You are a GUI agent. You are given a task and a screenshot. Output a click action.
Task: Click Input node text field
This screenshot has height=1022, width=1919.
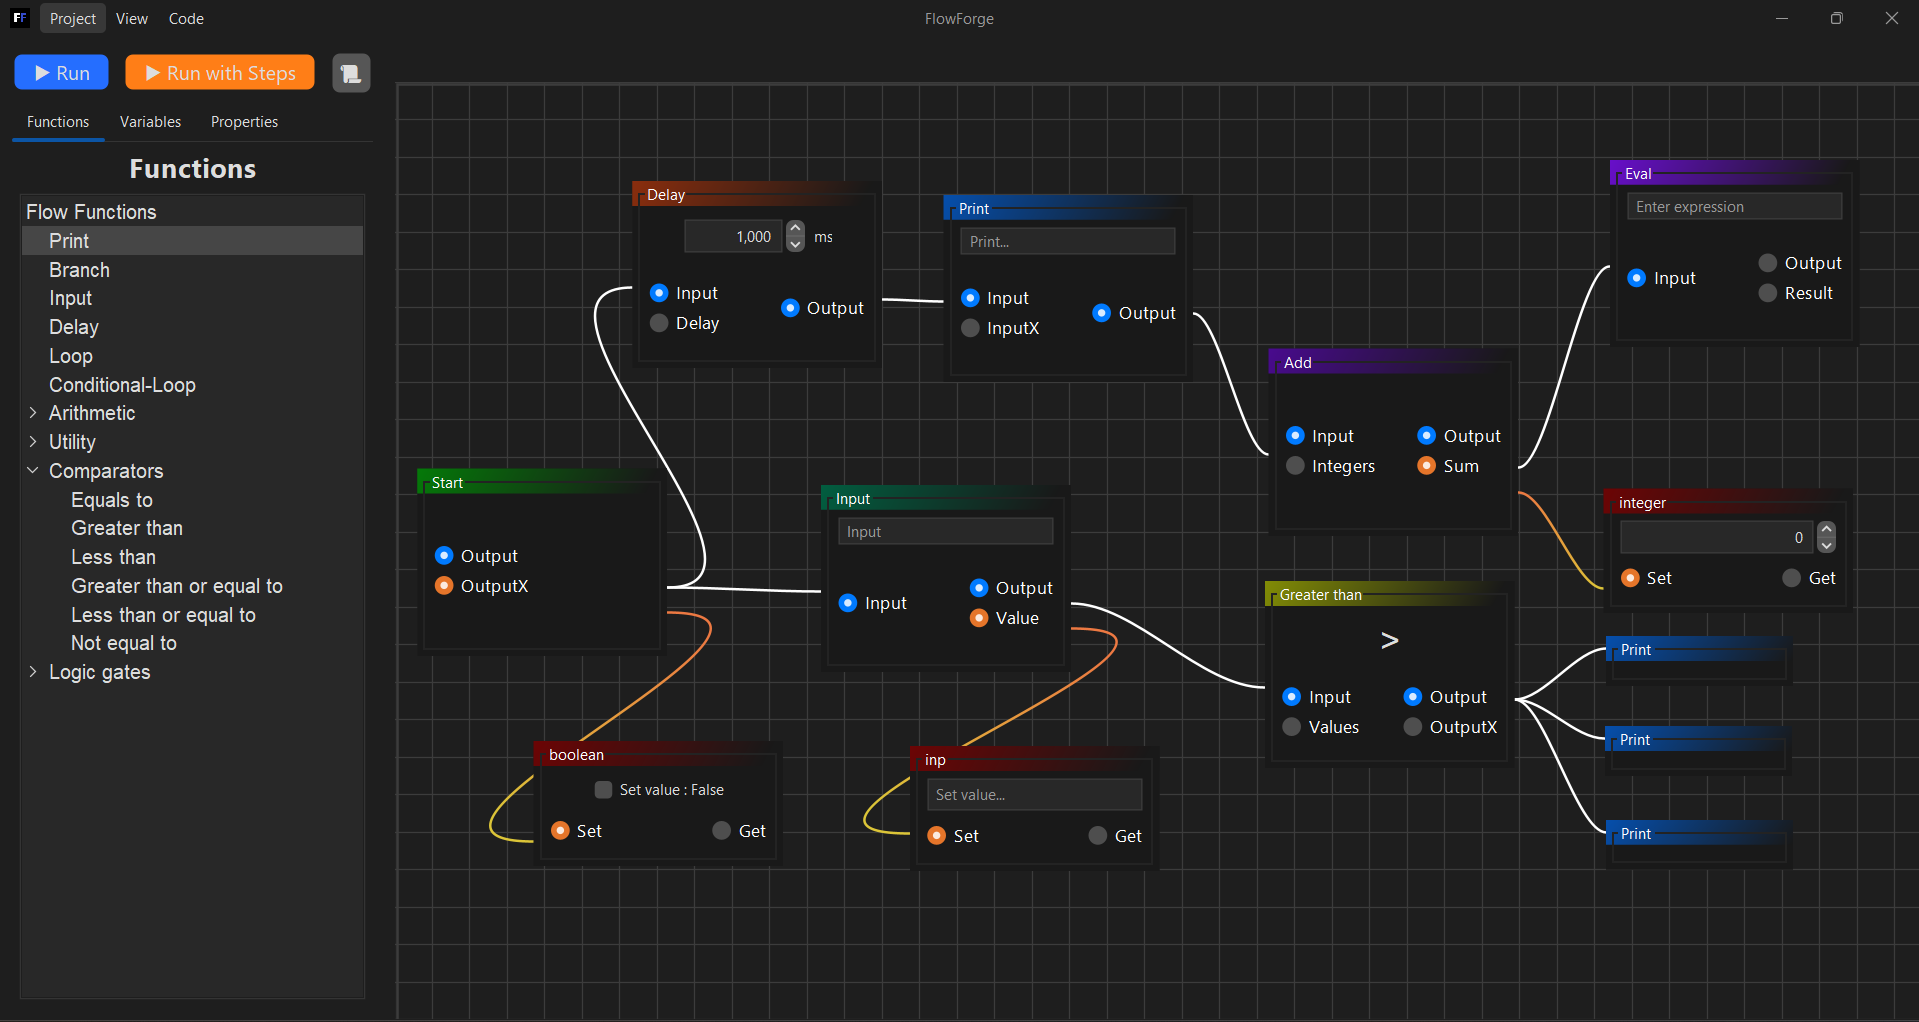945,532
